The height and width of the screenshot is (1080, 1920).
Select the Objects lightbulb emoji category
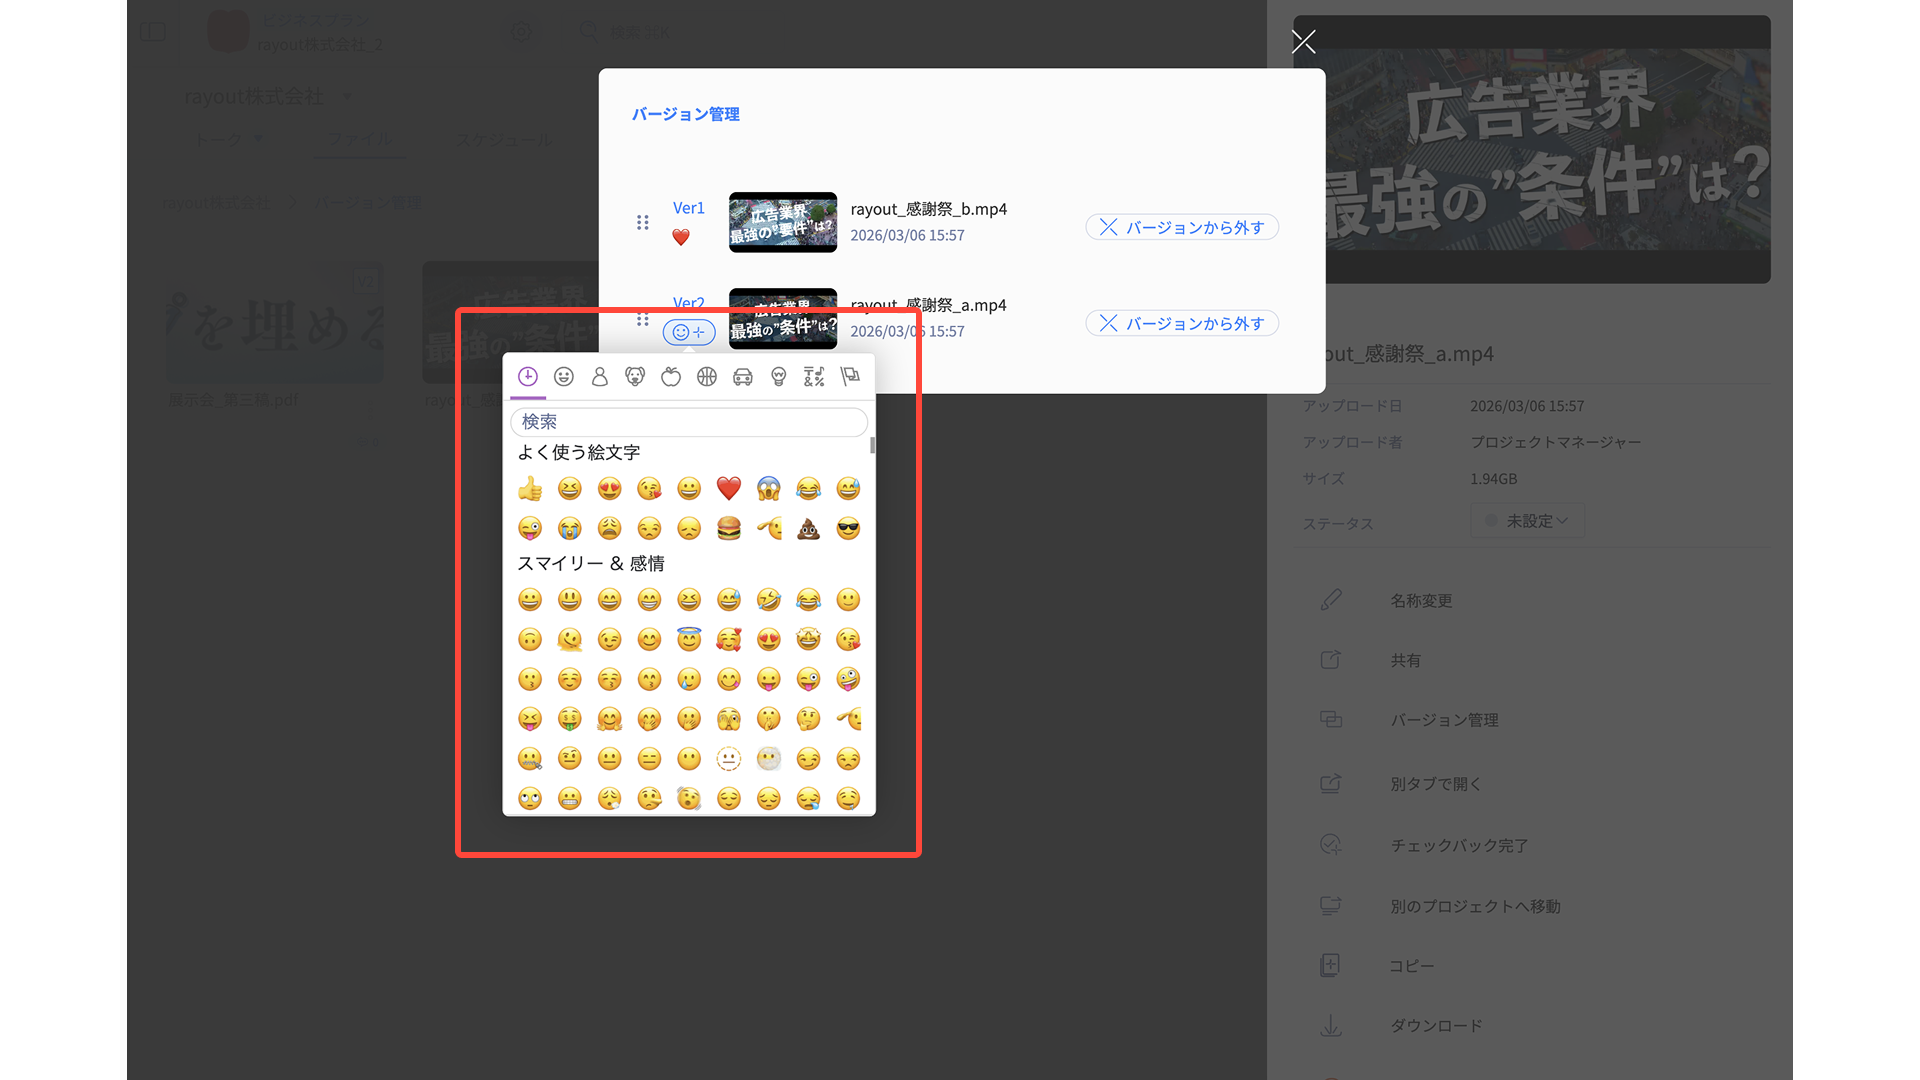(779, 376)
